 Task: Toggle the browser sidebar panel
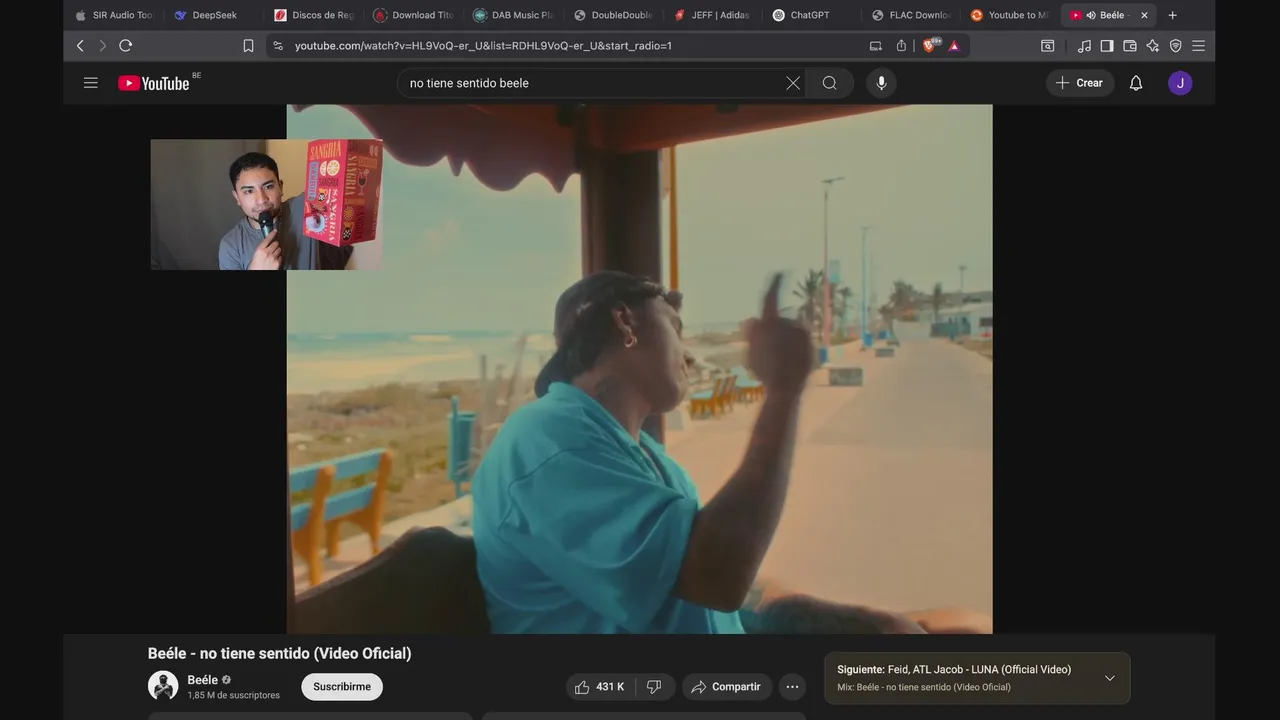click(x=1107, y=46)
